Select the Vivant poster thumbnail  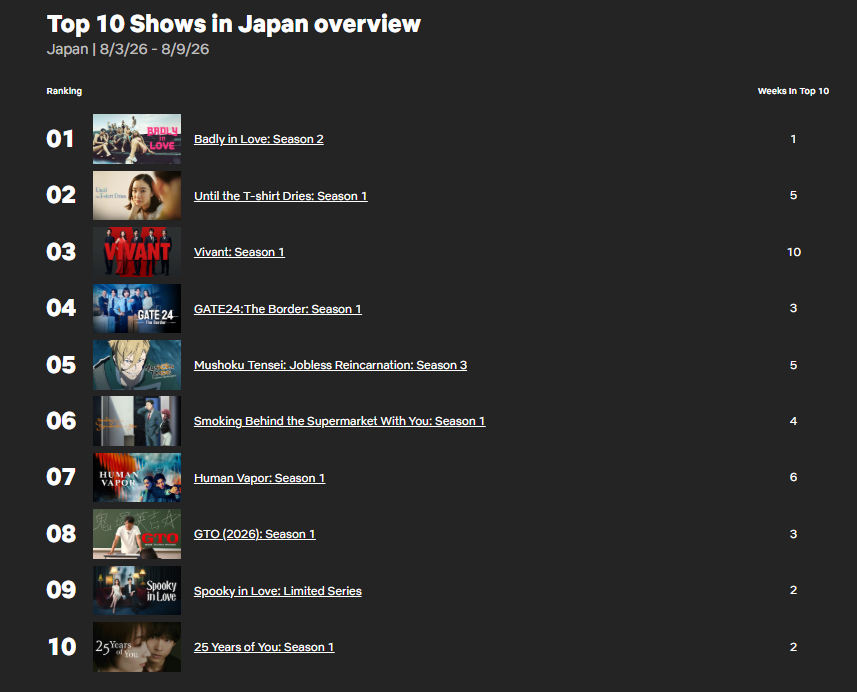pyautogui.click(x=137, y=252)
